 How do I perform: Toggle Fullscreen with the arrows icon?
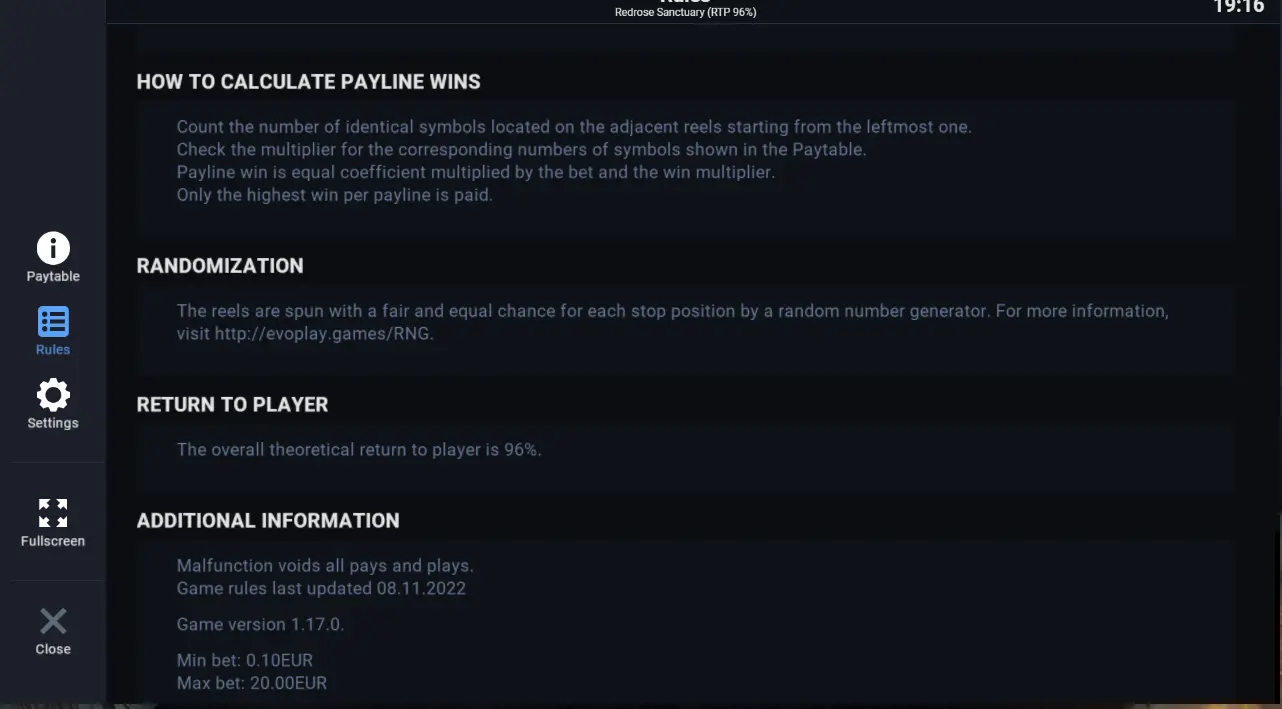[x=53, y=513]
